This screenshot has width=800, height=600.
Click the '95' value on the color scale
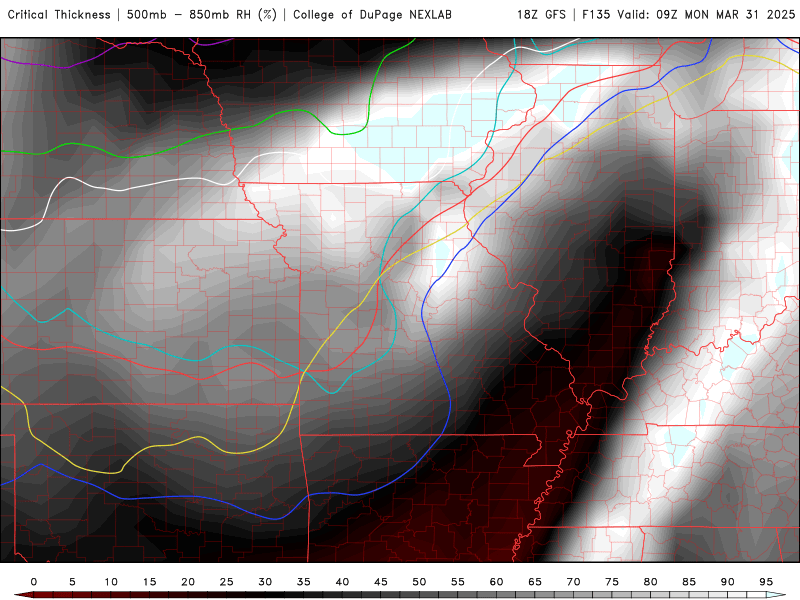pos(766,582)
